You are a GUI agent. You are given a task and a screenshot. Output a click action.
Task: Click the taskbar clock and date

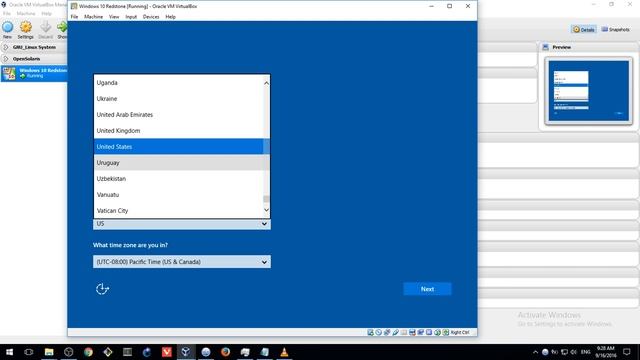click(605, 352)
